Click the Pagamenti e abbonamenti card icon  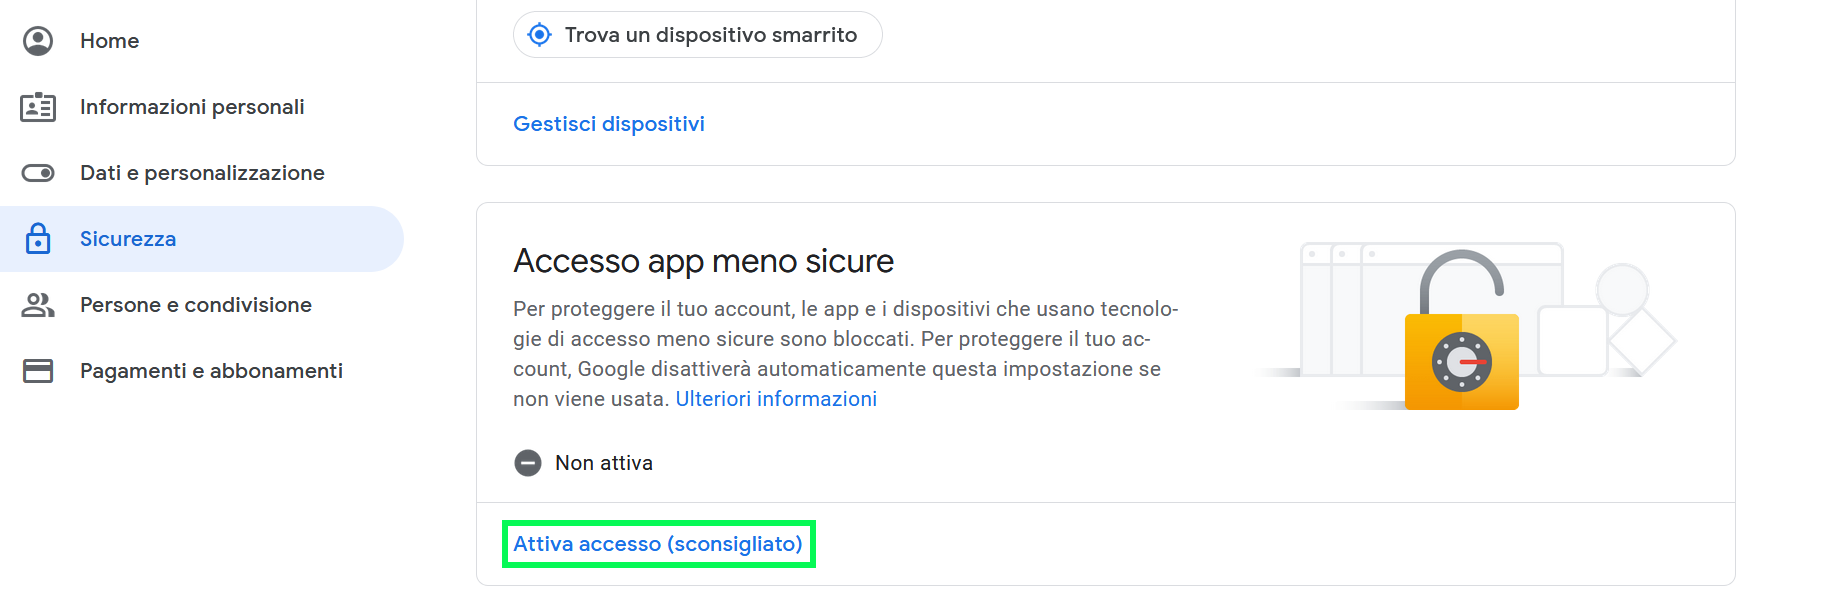(38, 371)
